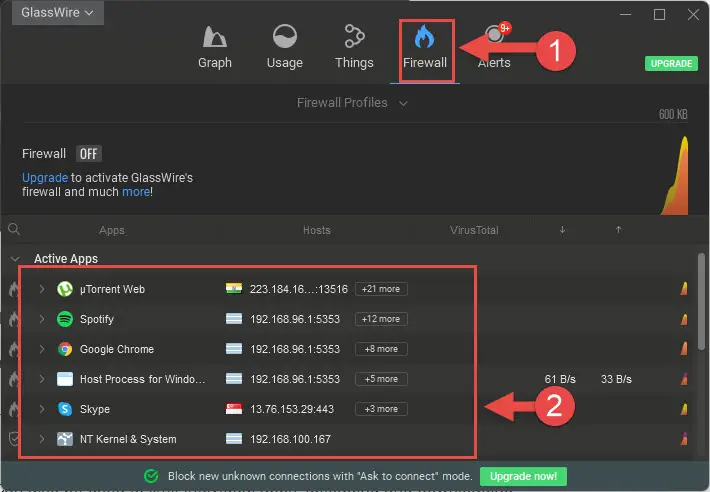Toggle the firewall flame for Skype

[x=14, y=409]
